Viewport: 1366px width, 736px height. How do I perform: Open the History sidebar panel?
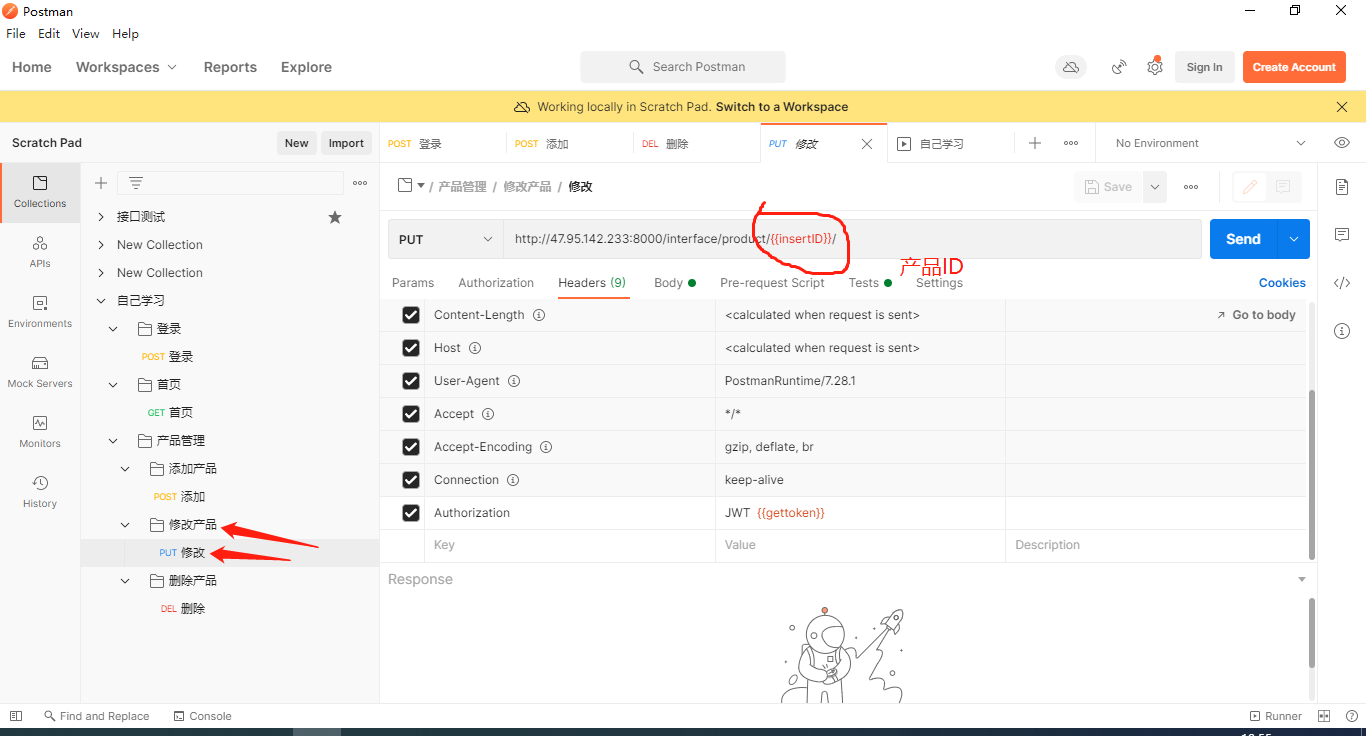pyautogui.click(x=40, y=492)
